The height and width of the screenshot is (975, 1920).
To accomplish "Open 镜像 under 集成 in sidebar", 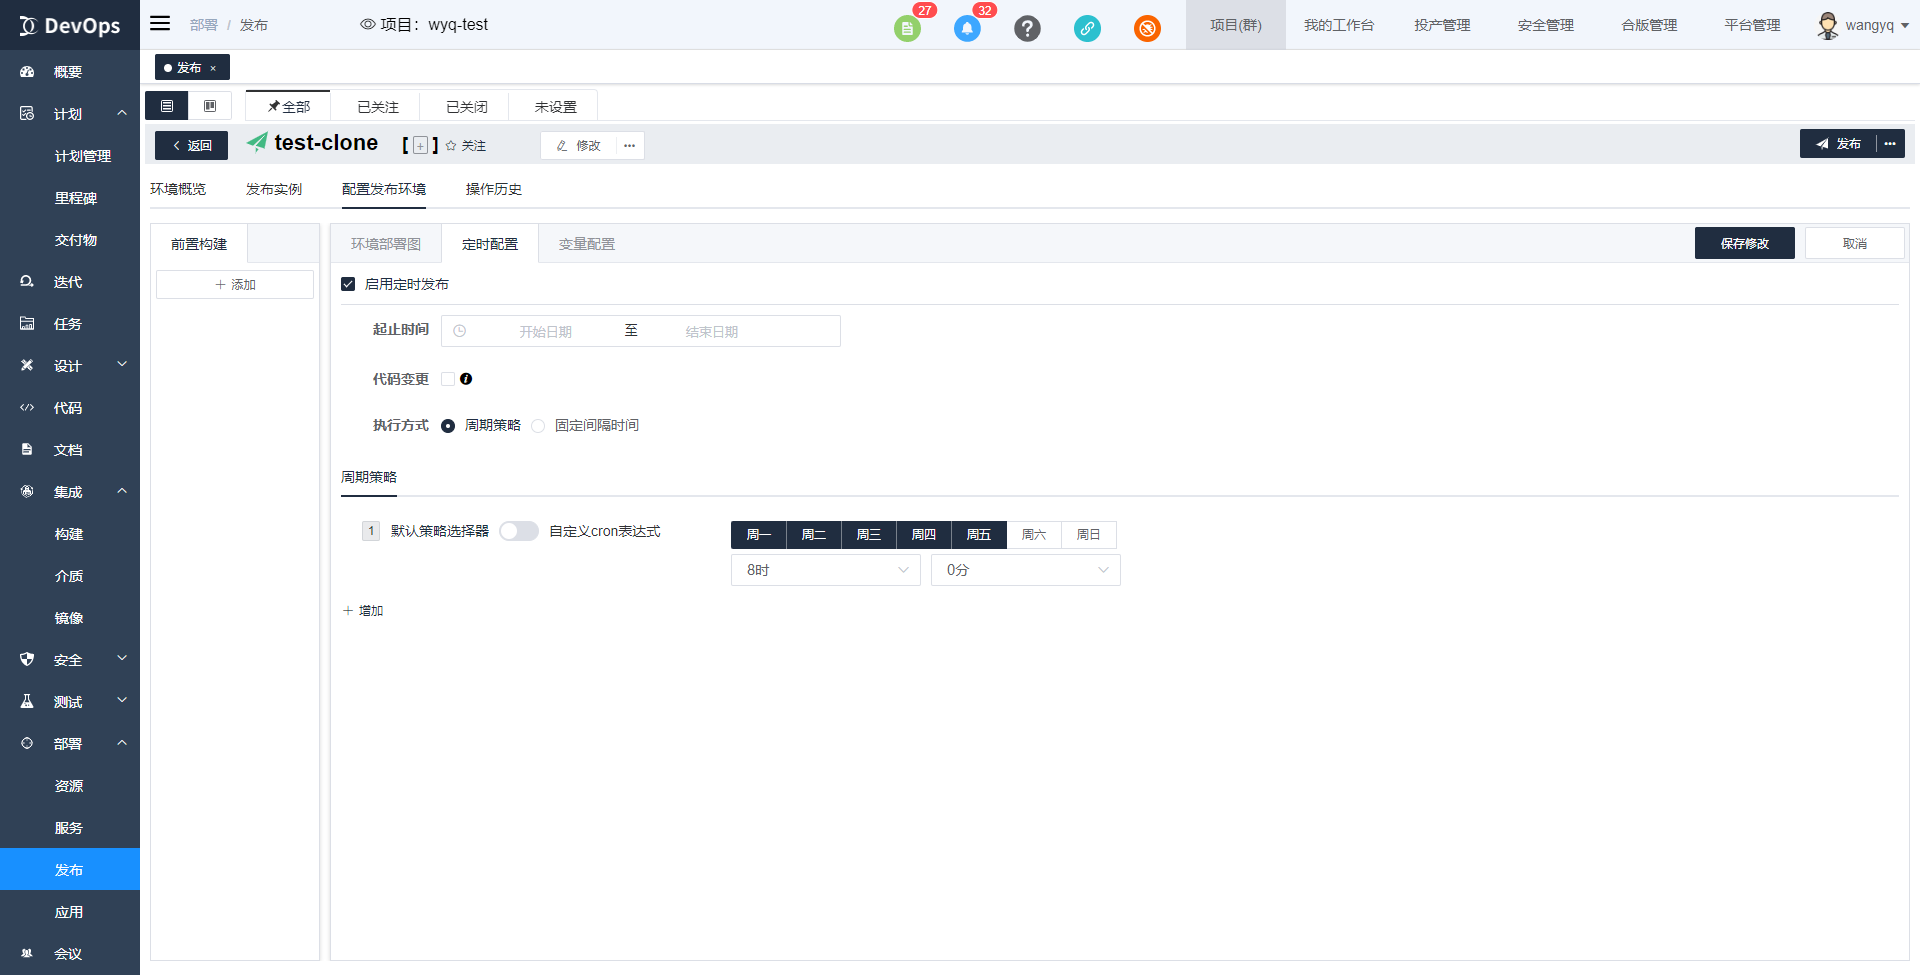I will (x=69, y=617).
